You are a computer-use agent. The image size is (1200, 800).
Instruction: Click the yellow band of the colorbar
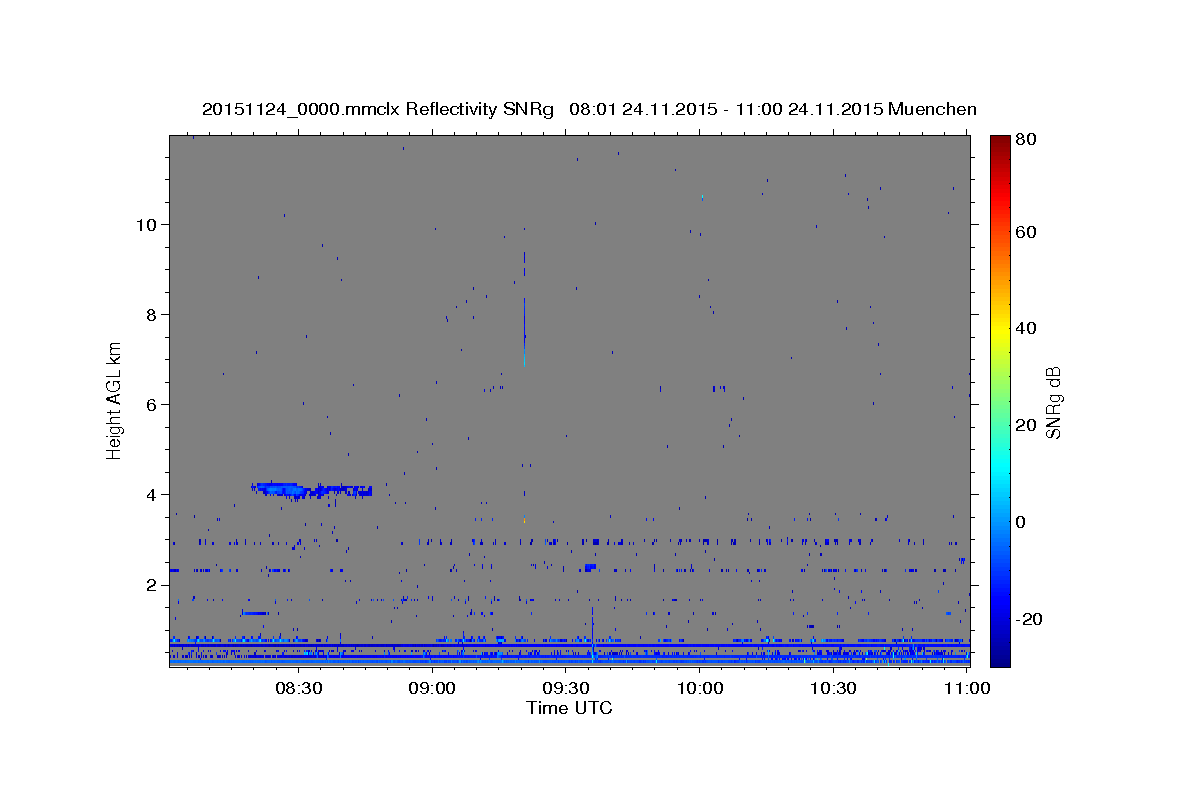(1000, 330)
